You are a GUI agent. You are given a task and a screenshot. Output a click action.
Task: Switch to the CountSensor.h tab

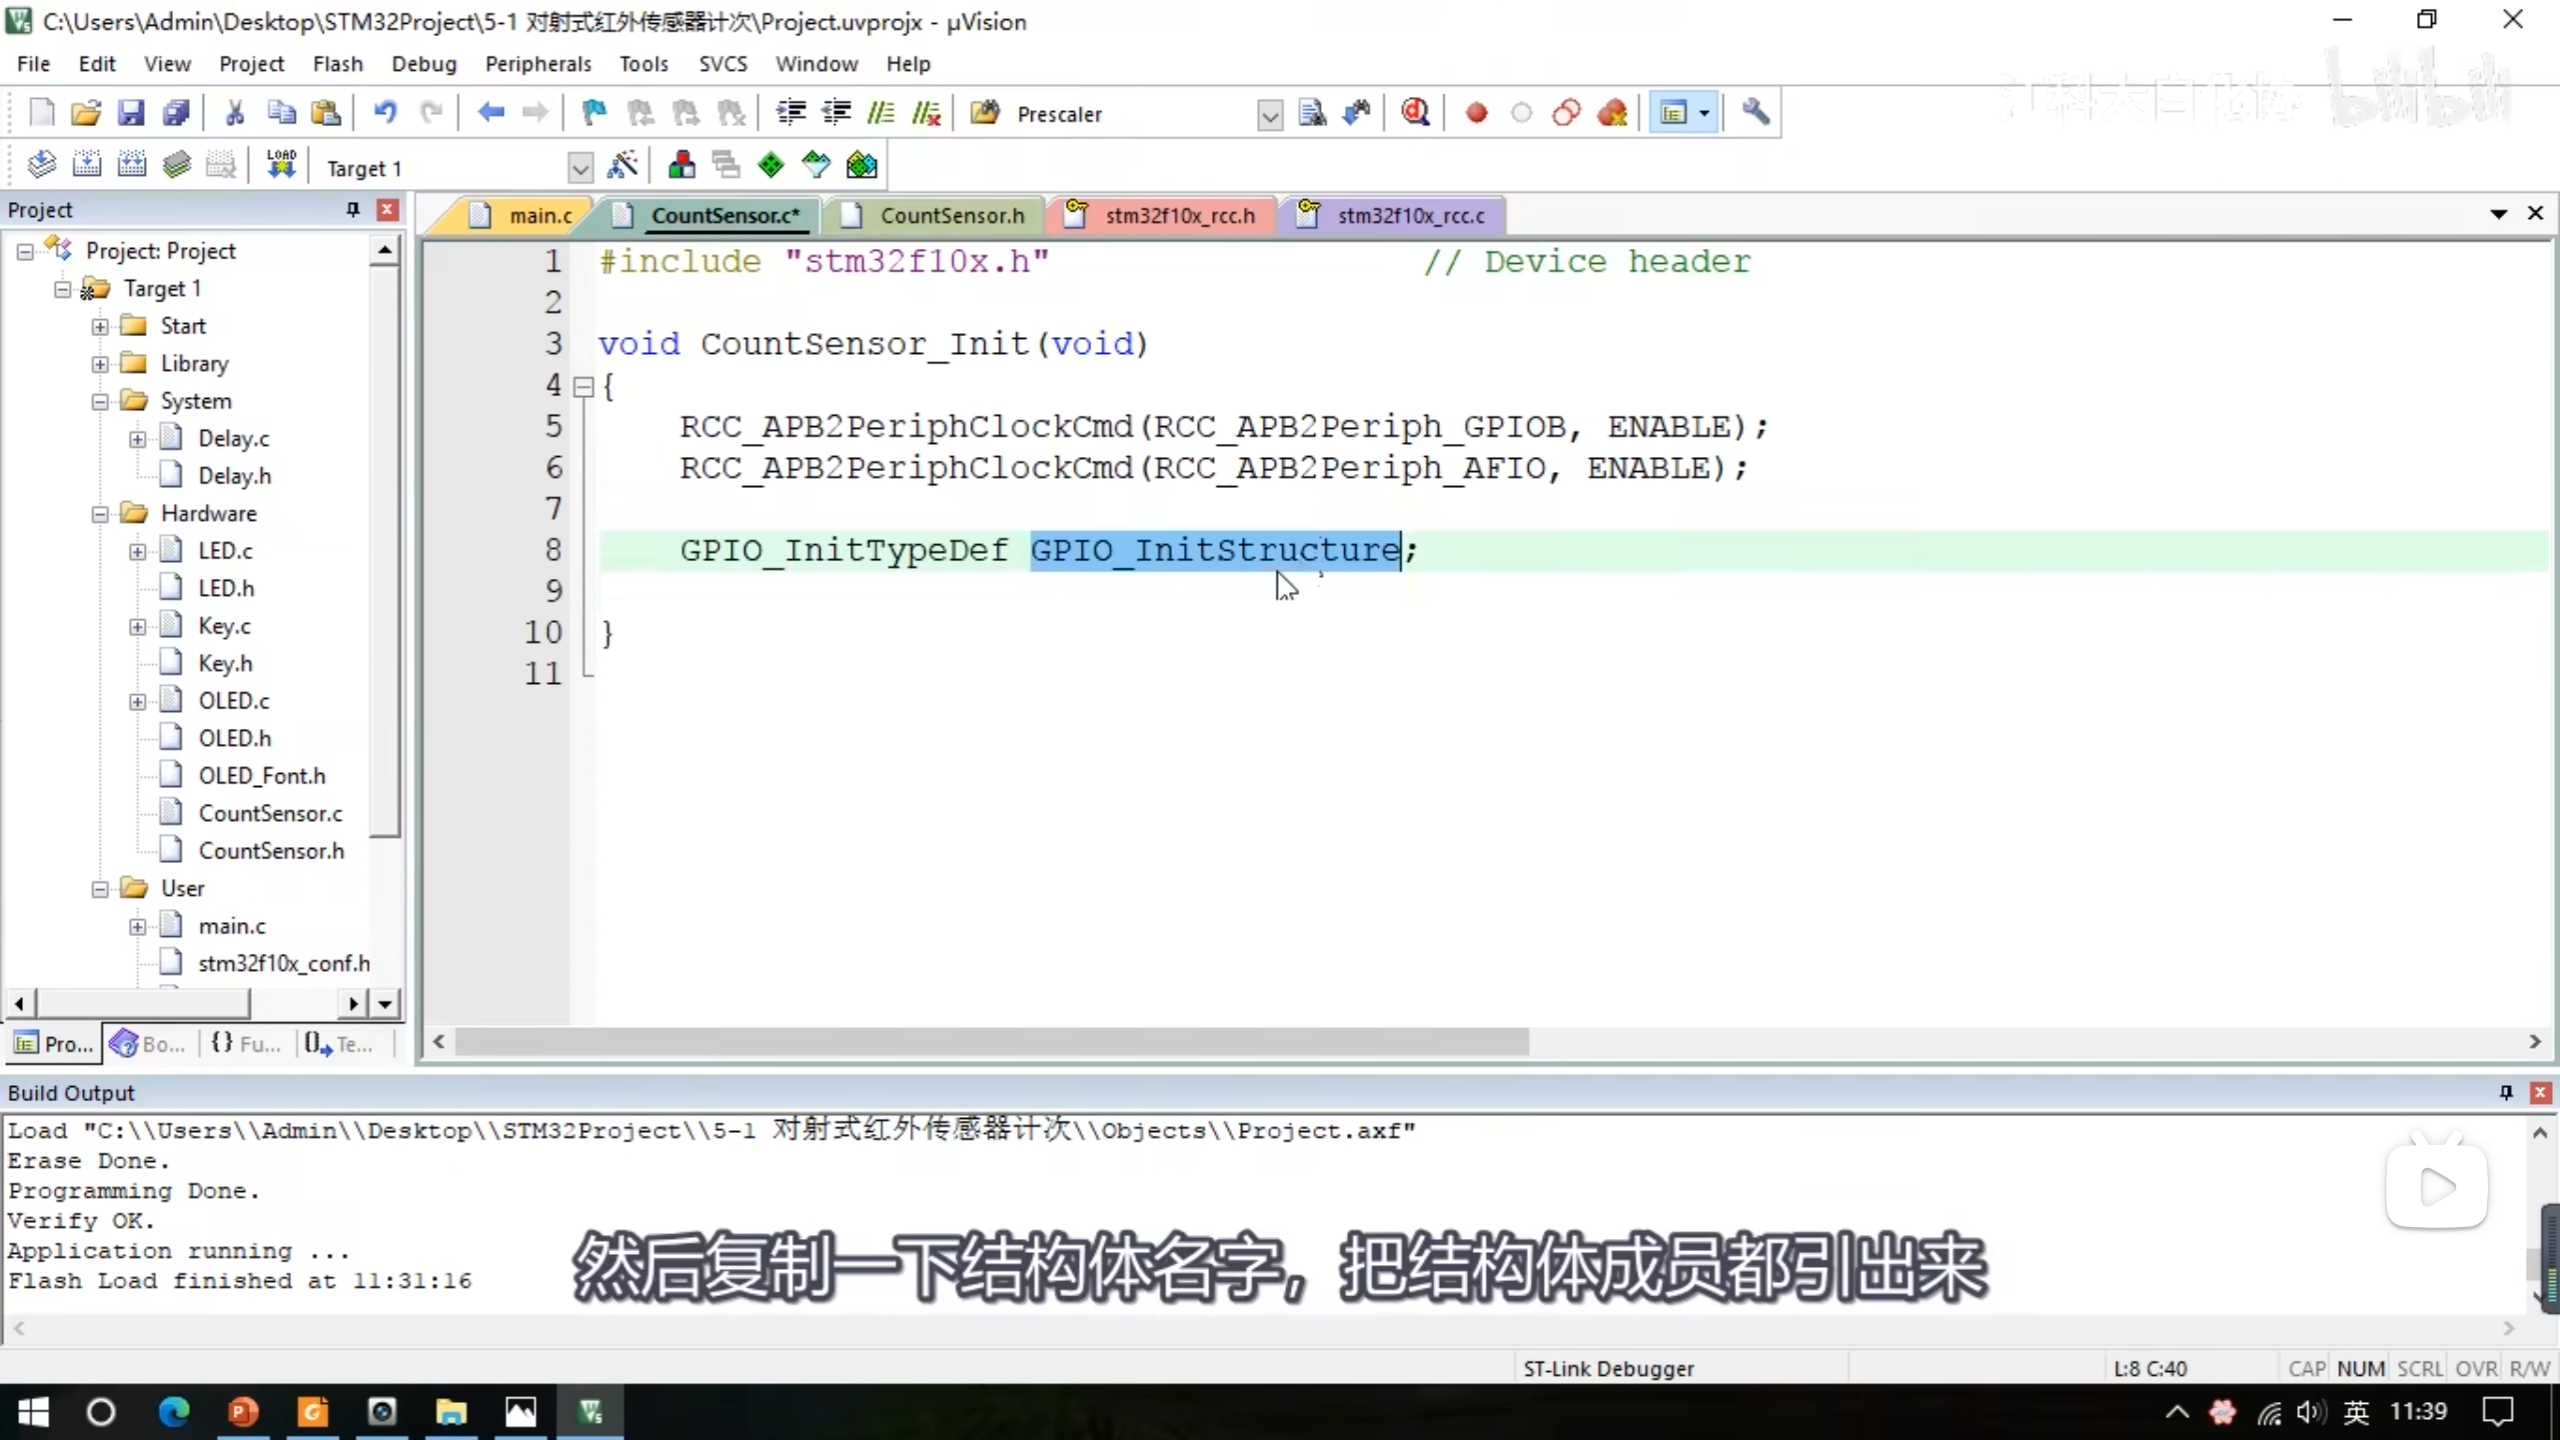tap(951, 216)
